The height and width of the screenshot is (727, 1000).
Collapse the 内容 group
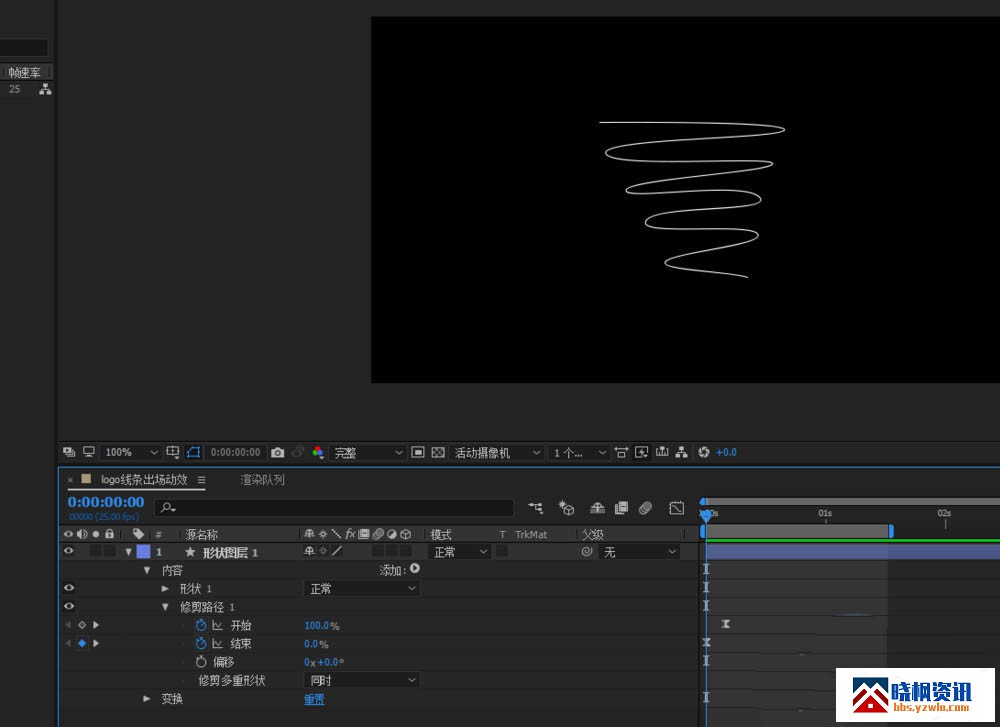click(147, 570)
